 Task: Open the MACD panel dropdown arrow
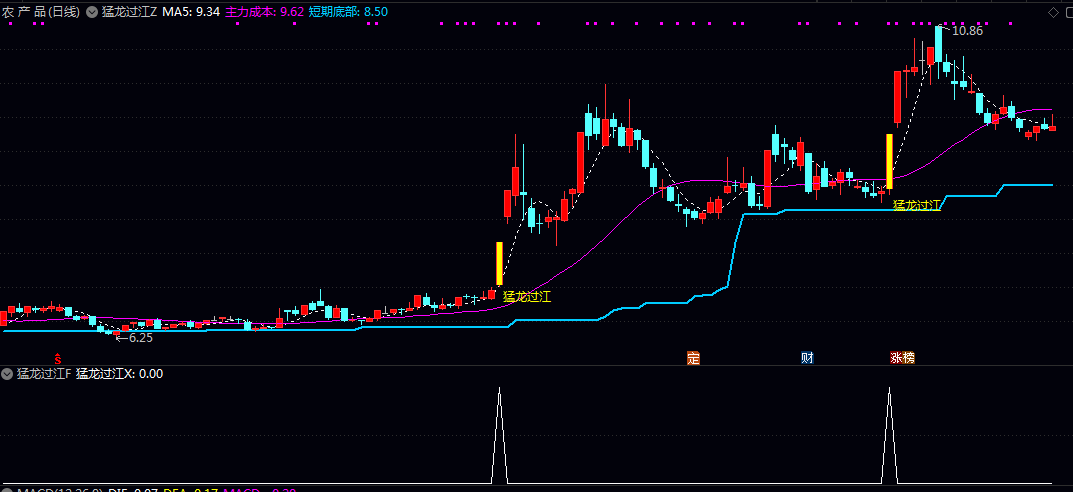click(x=8, y=490)
